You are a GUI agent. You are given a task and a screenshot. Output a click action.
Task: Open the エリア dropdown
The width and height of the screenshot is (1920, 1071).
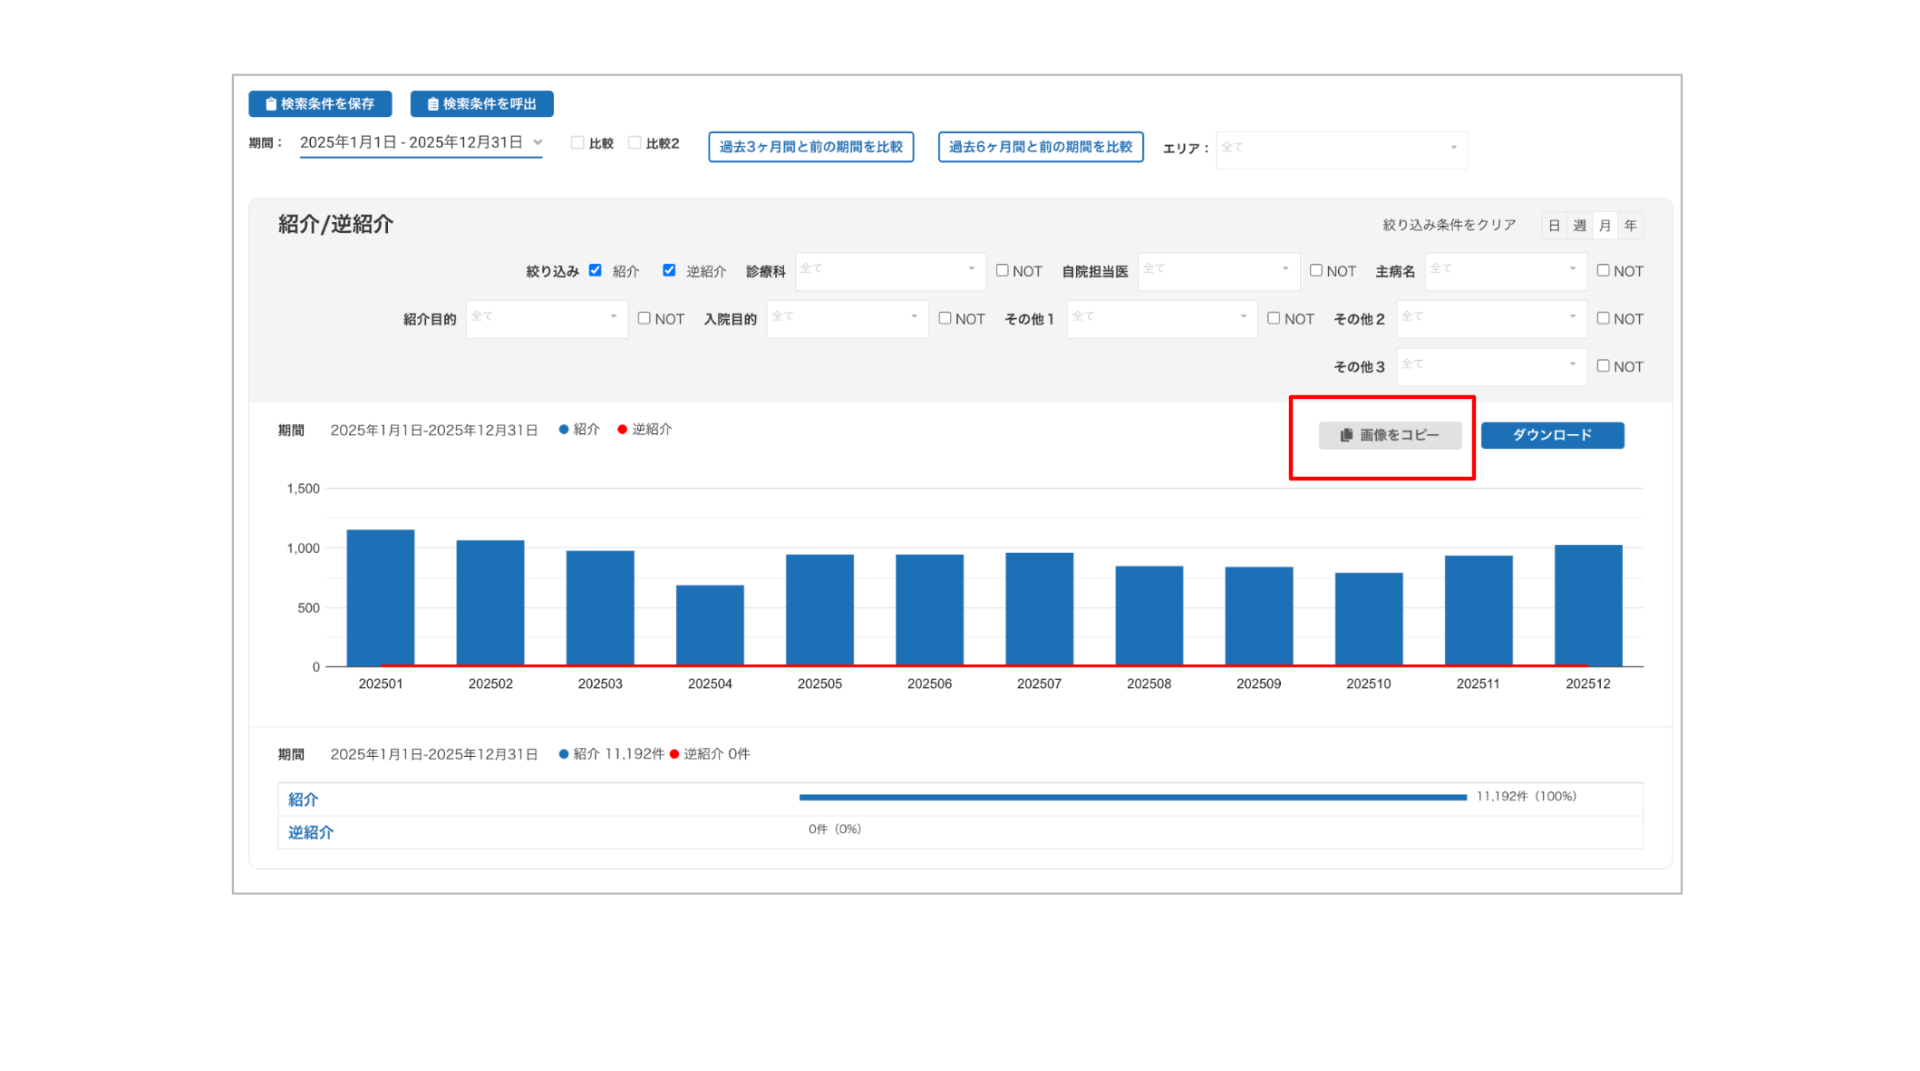[x=1342, y=148]
